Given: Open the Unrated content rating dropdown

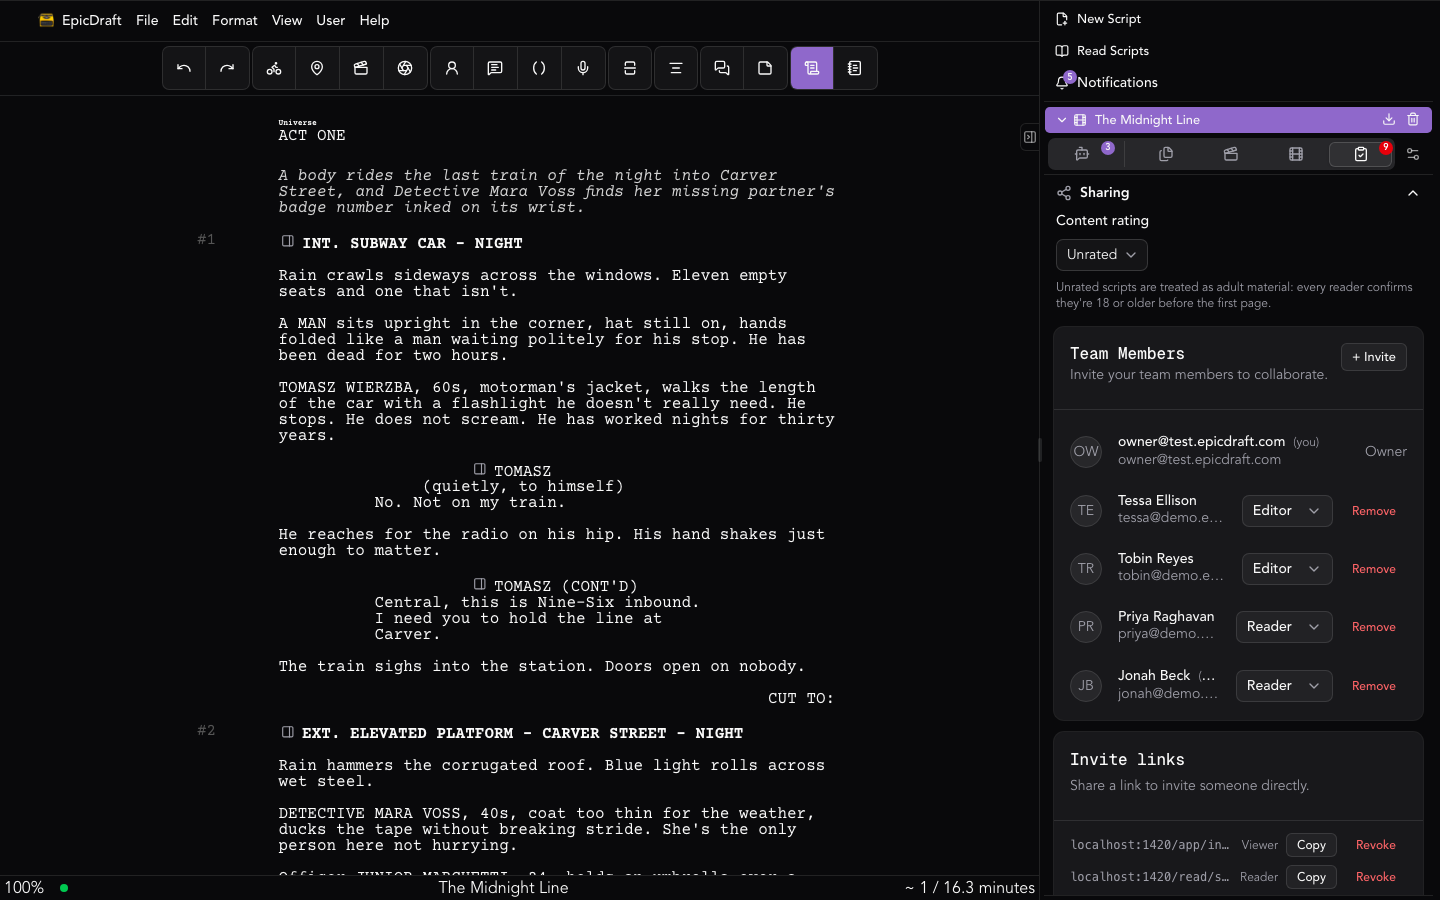Looking at the screenshot, I should click(1102, 255).
